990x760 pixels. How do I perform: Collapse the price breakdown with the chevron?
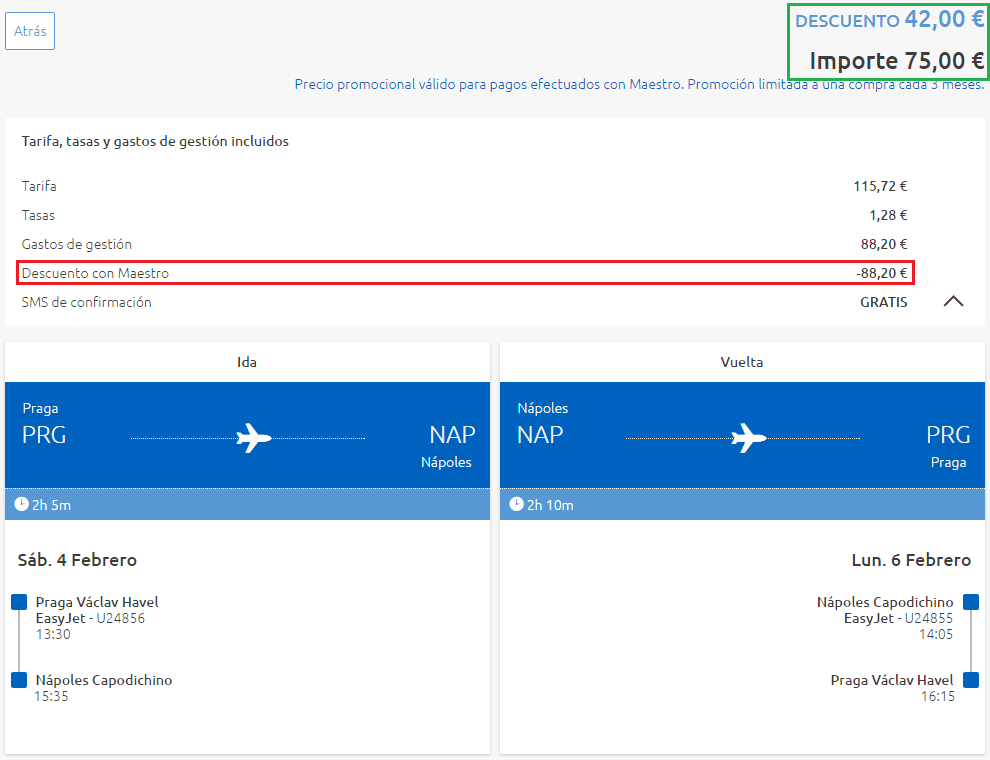[x=953, y=302]
